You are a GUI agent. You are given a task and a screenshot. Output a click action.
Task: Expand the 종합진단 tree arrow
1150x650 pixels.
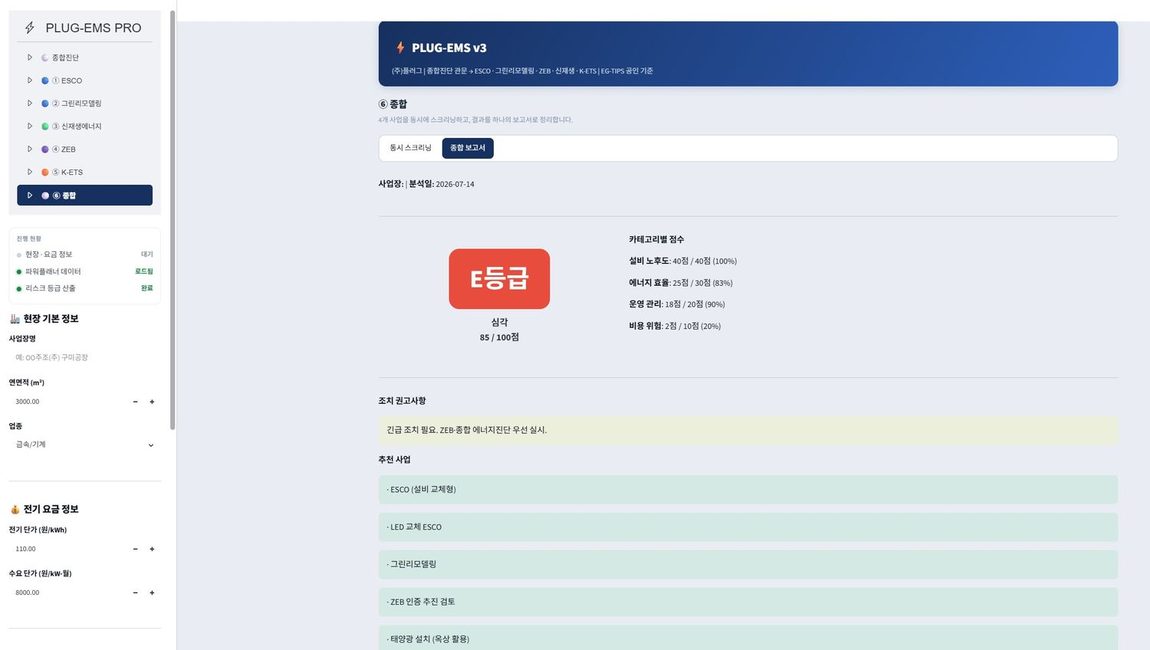[30, 57]
